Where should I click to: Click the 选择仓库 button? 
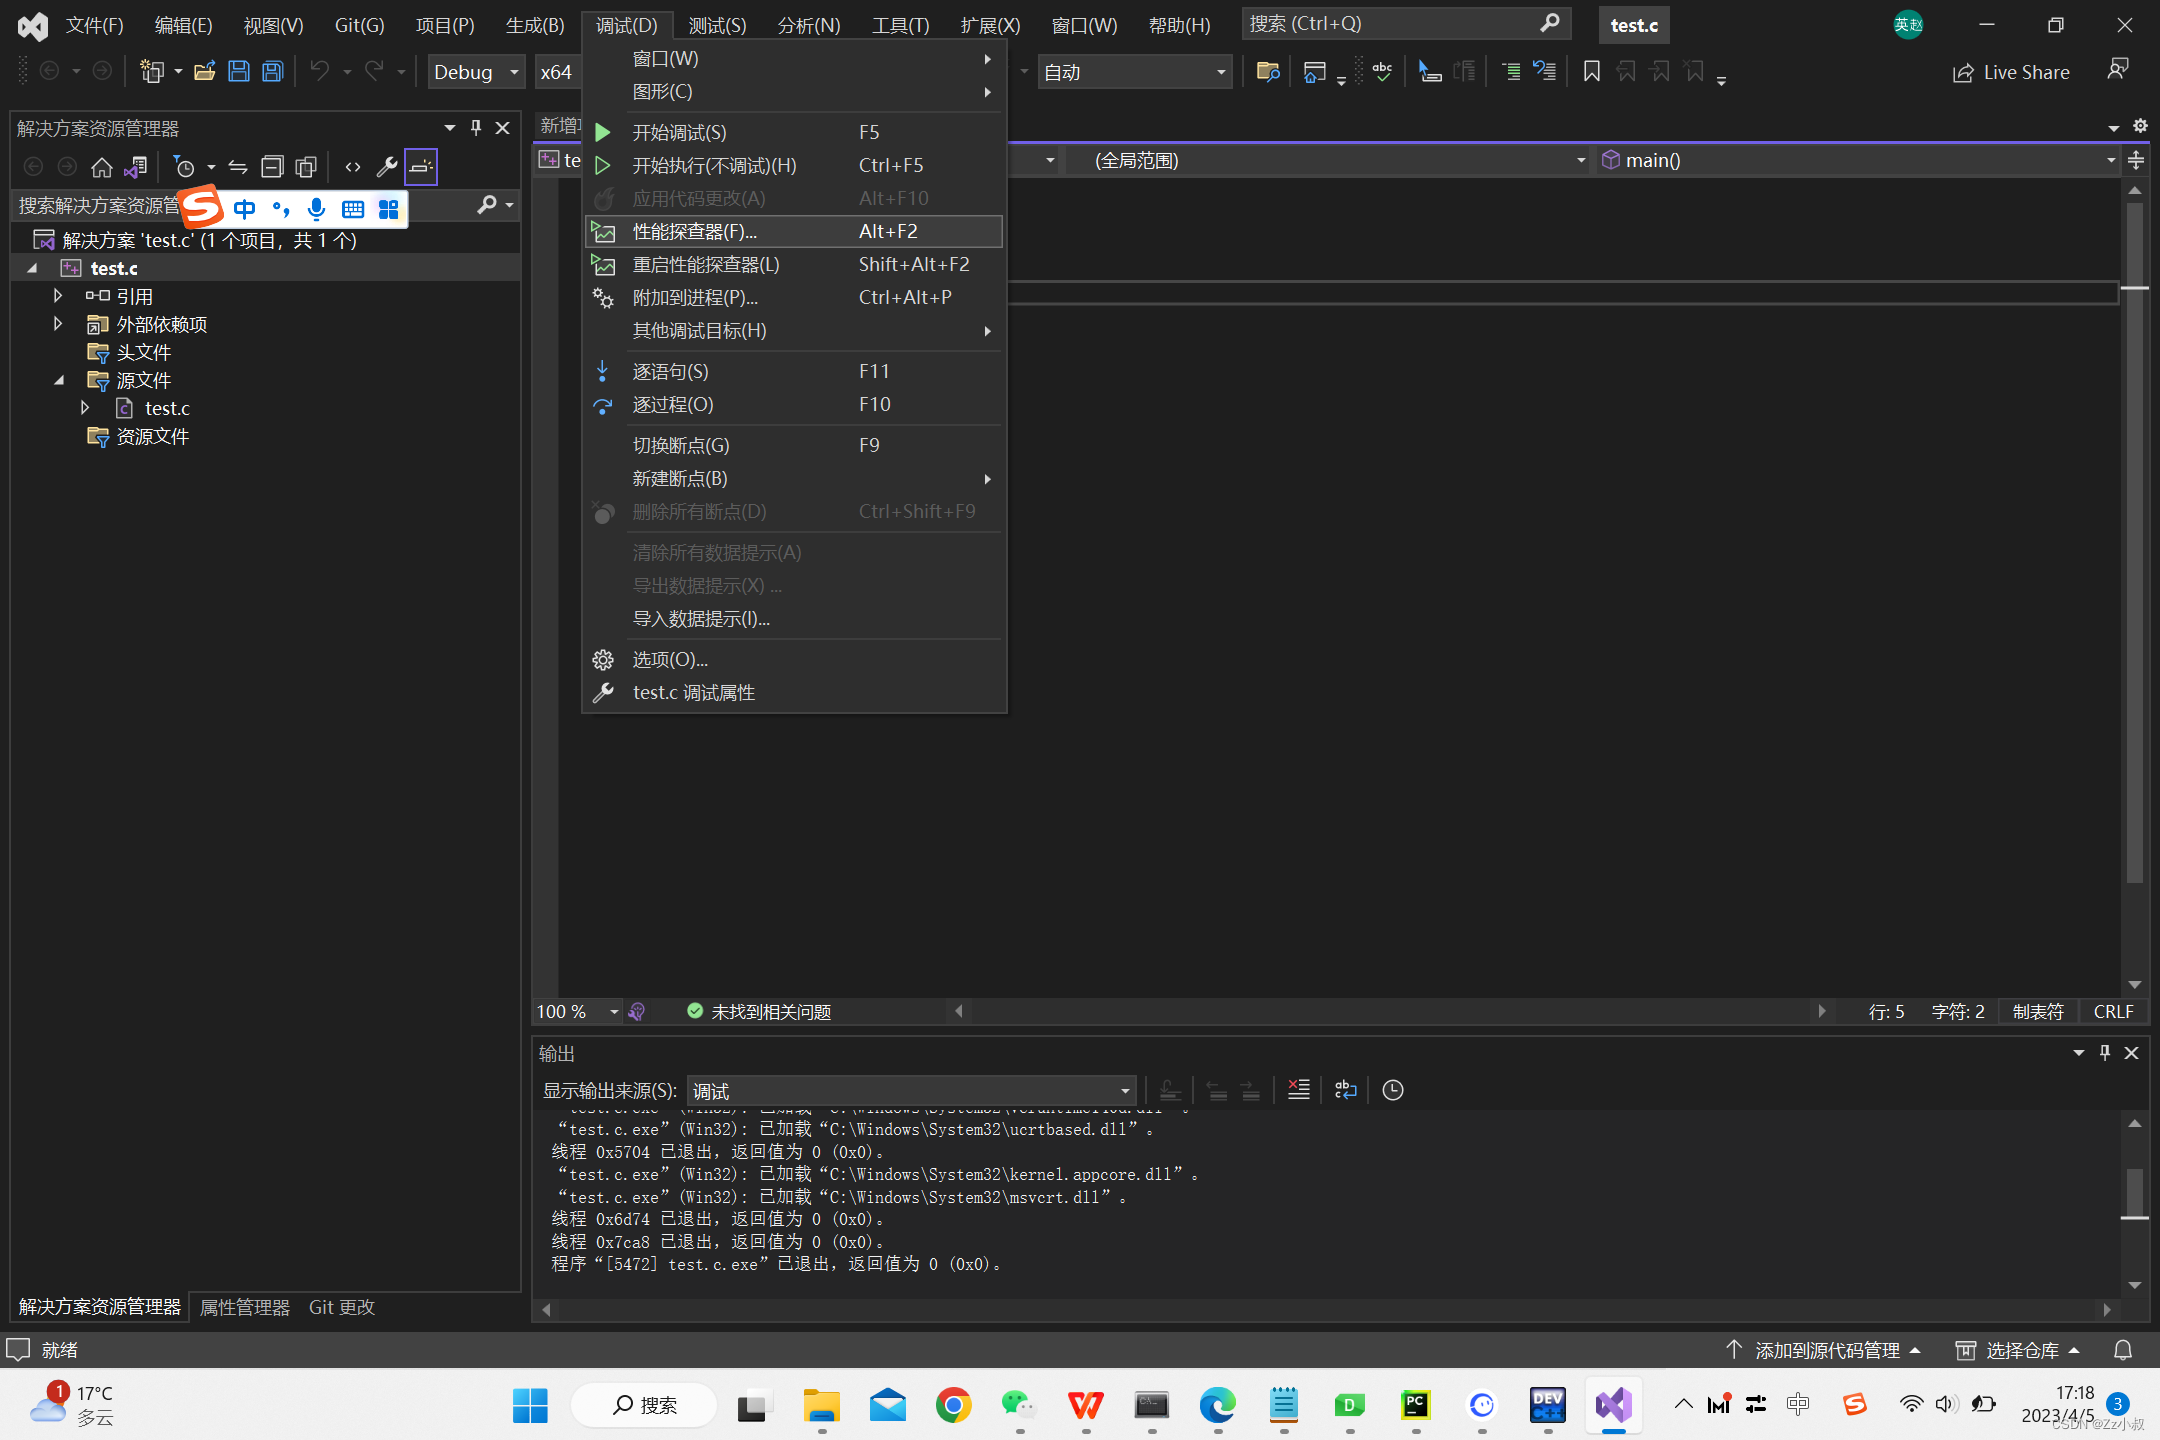(x=2021, y=1349)
